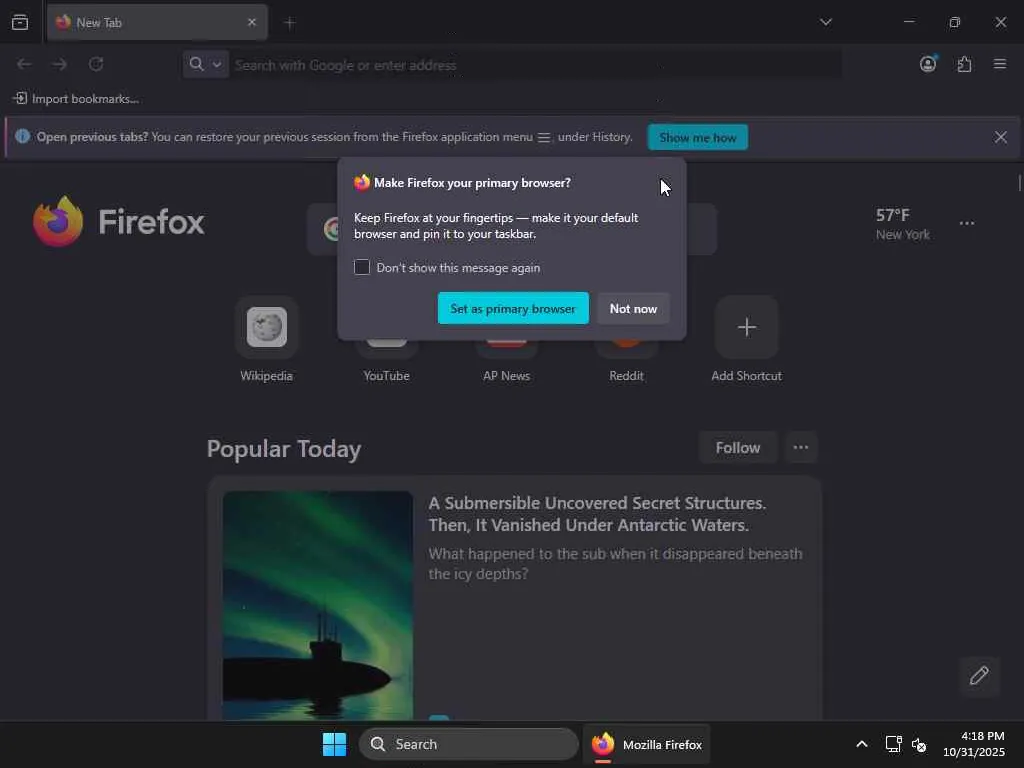Open the Windows Start menu
This screenshot has height=768, width=1024.
point(334,744)
